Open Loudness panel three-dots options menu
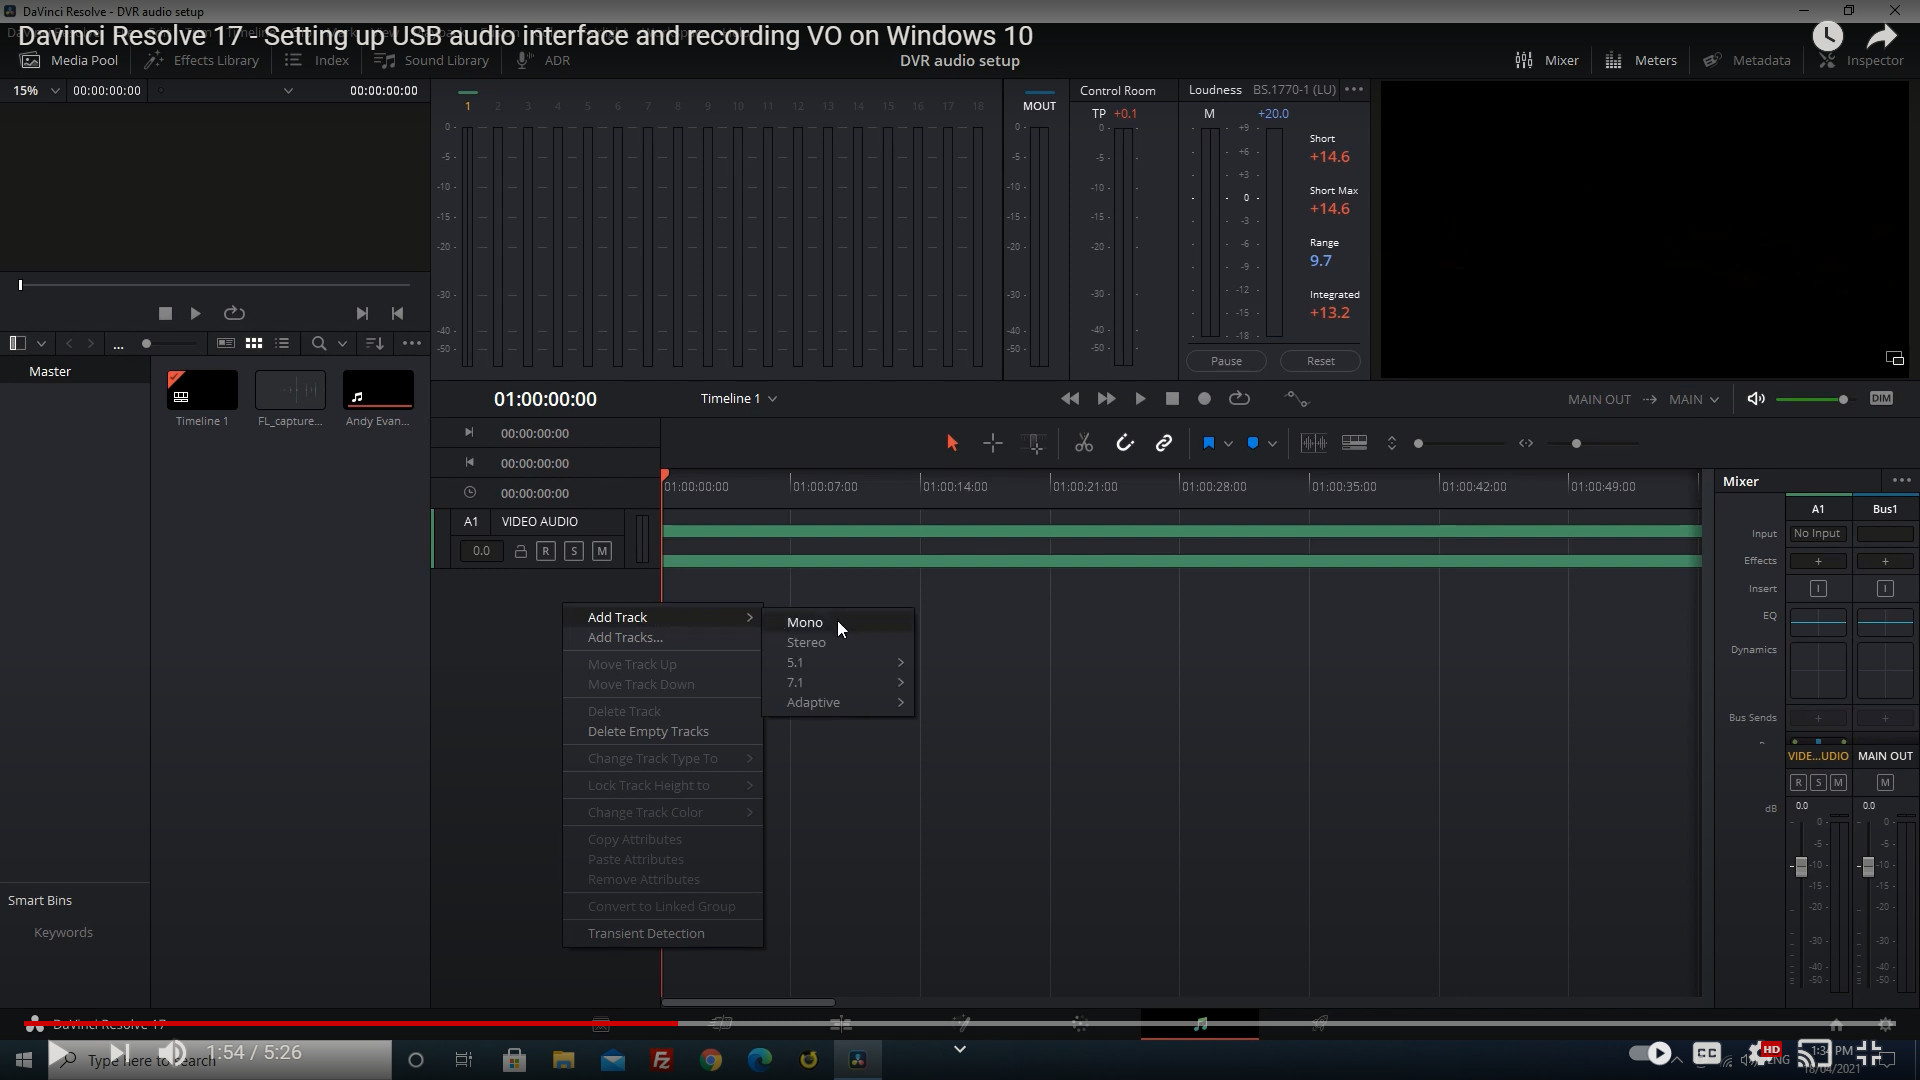 coord(1354,89)
